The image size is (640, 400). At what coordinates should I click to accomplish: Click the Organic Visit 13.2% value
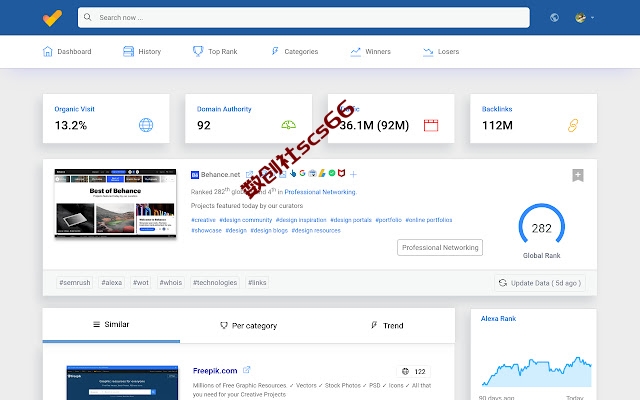(71, 125)
